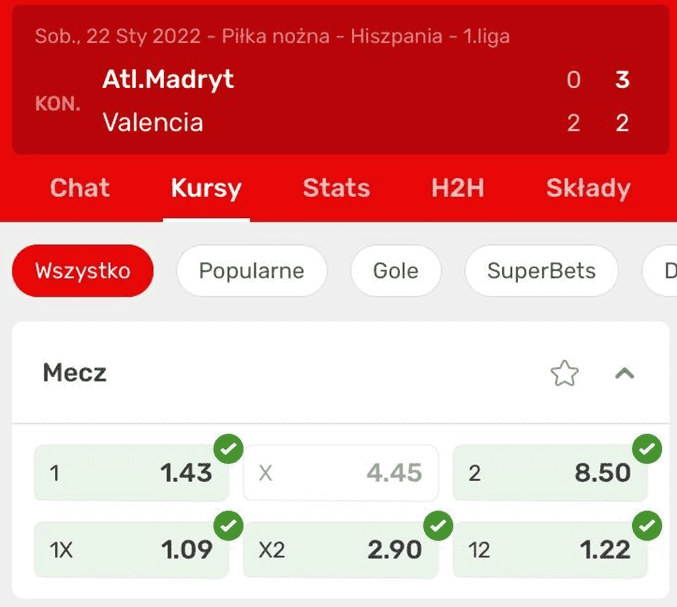Image resolution: width=677 pixels, height=607 pixels.
Task: Select home win 1 odds 1.43
Action: [x=131, y=473]
